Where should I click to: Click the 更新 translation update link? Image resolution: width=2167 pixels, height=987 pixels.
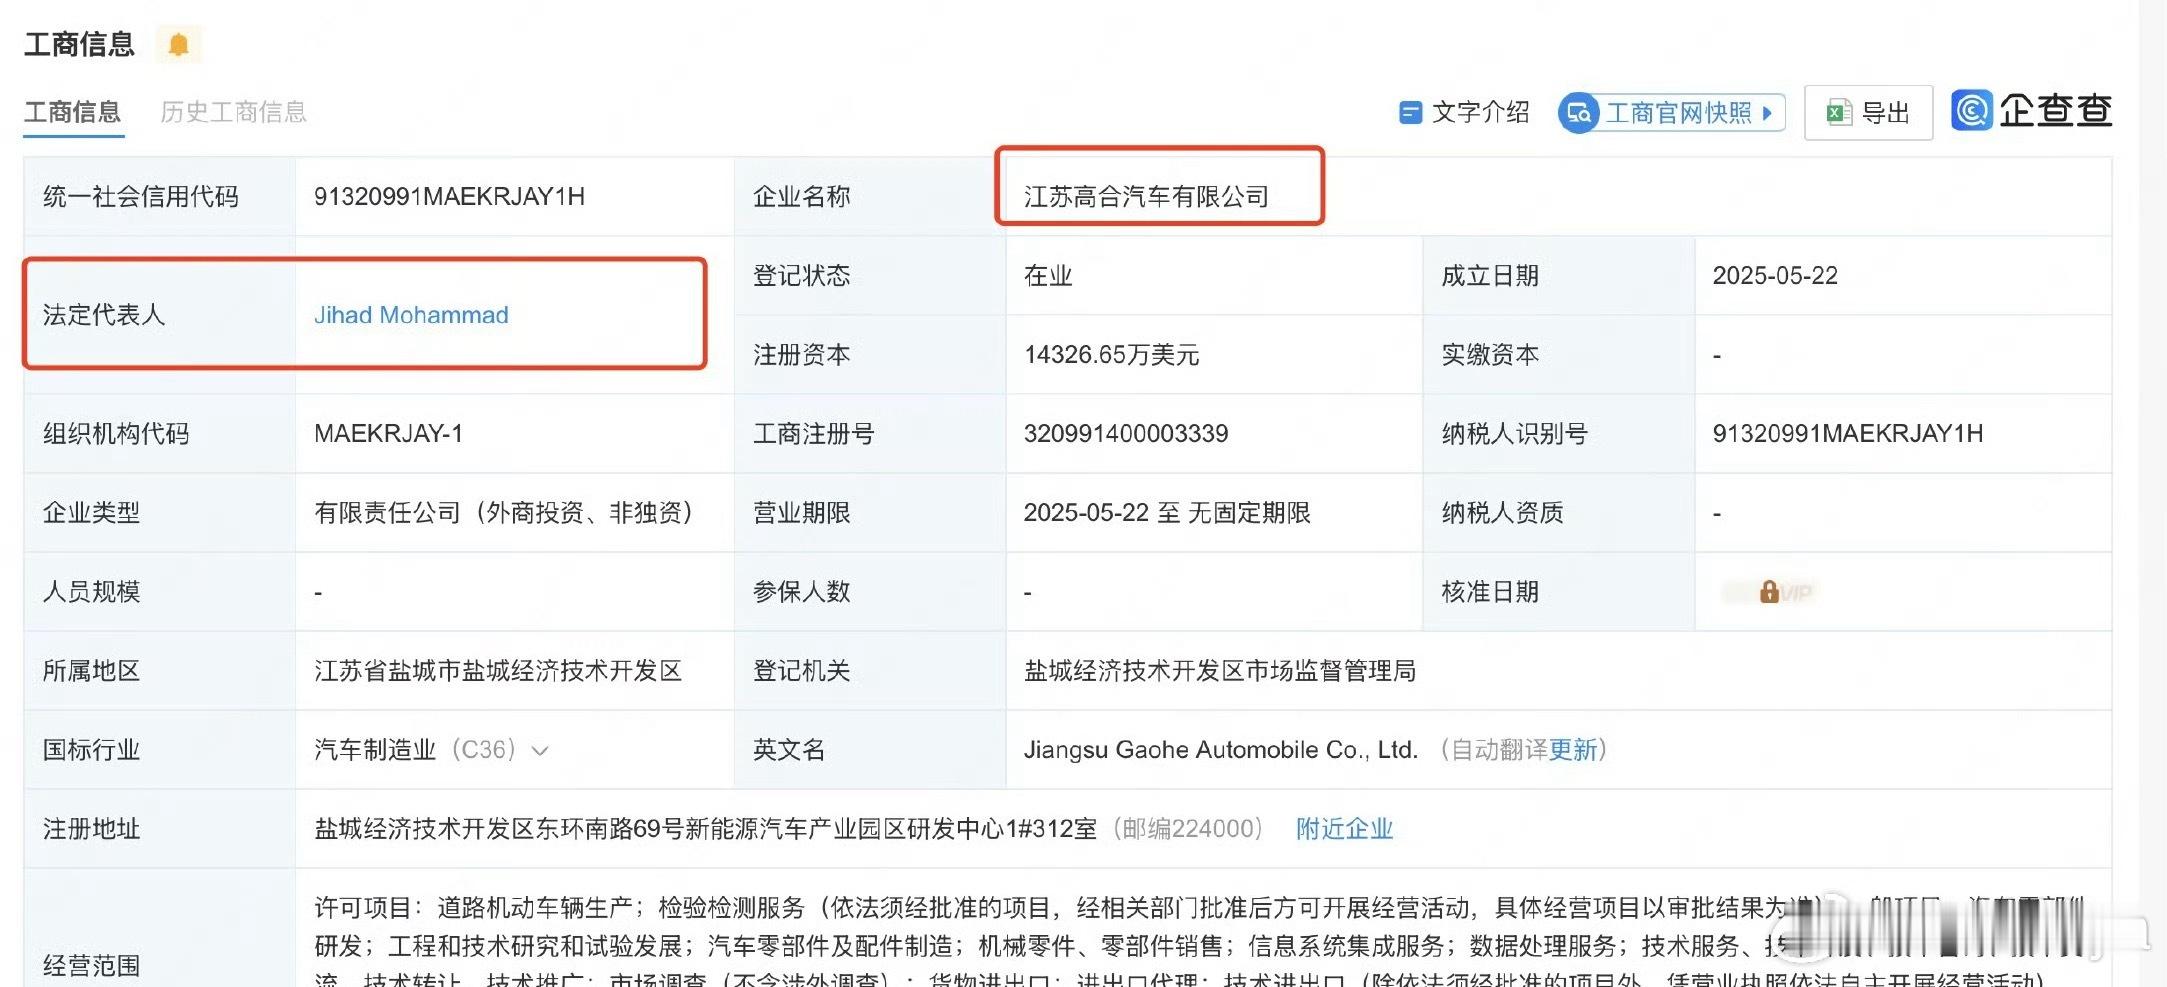[x=1573, y=750]
